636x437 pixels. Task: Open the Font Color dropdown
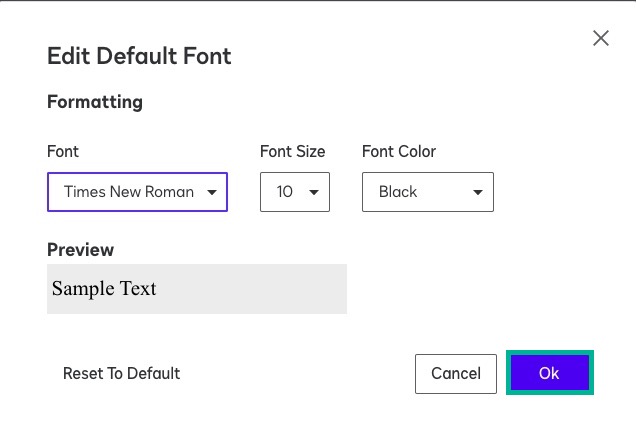click(427, 192)
